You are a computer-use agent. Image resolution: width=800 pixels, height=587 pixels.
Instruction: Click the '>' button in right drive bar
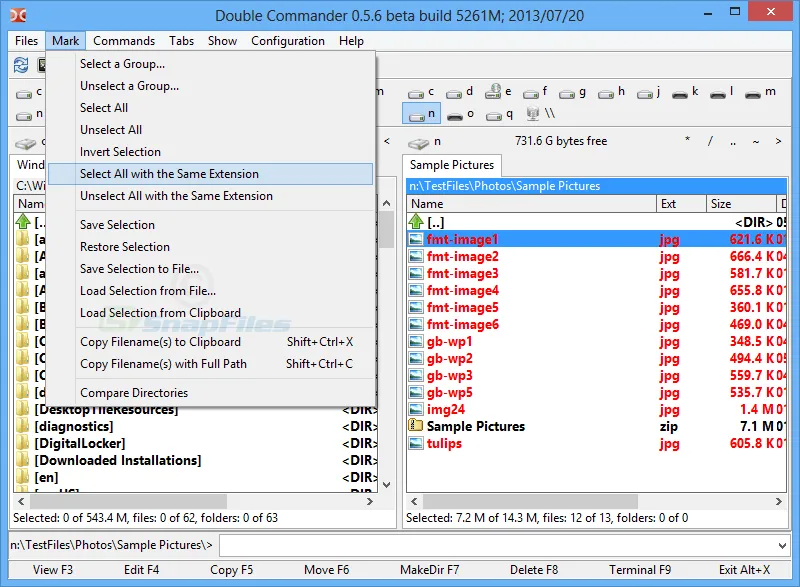(778, 141)
